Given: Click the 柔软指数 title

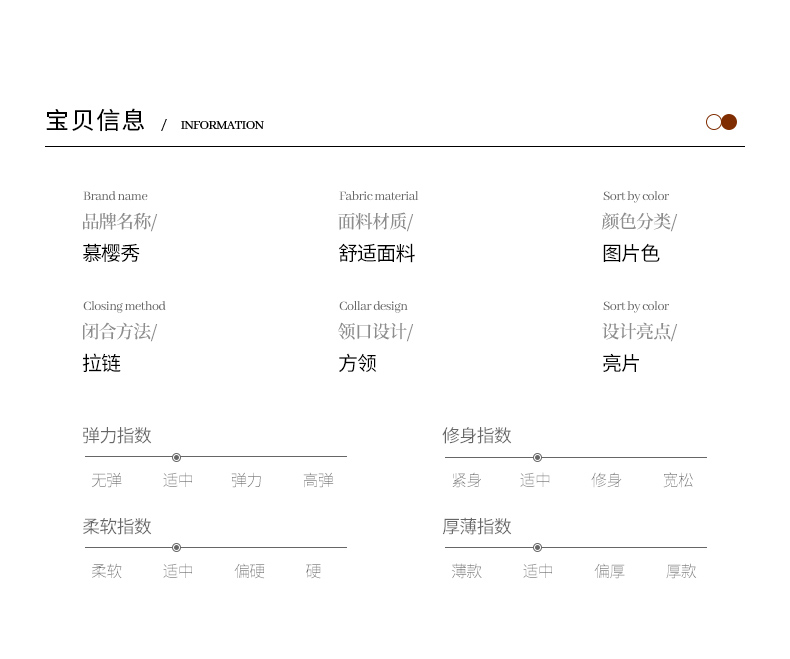Looking at the screenshot, I should tap(117, 526).
